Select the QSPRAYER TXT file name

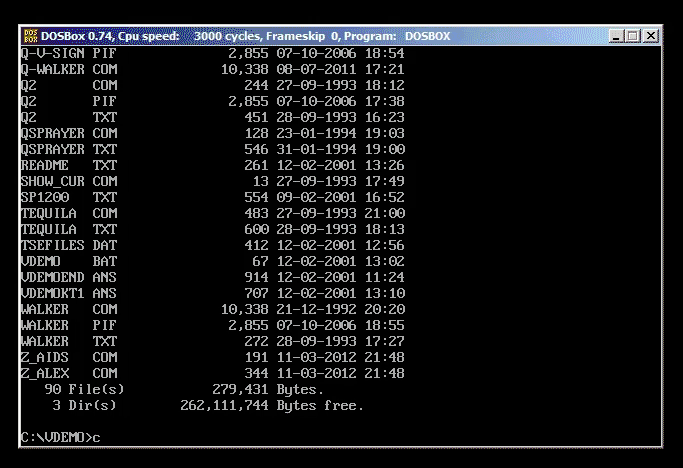(x=68, y=149)
